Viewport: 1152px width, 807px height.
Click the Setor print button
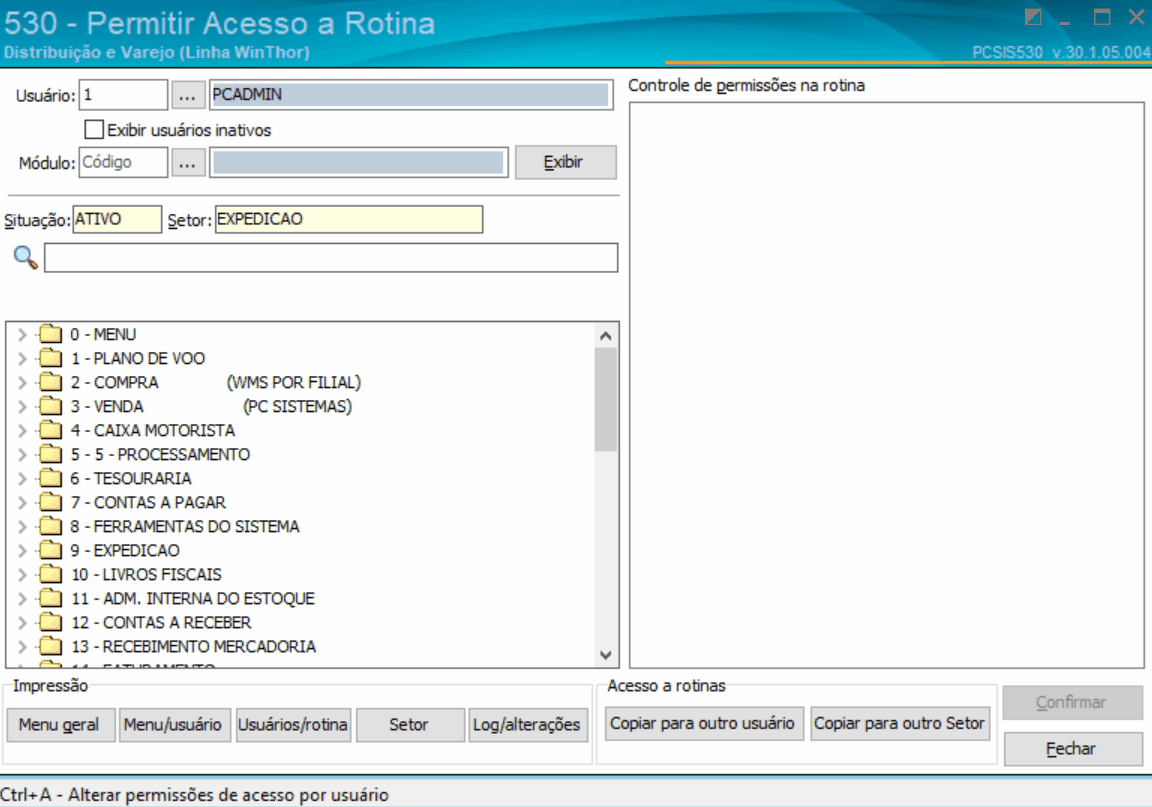click(409, 725)
